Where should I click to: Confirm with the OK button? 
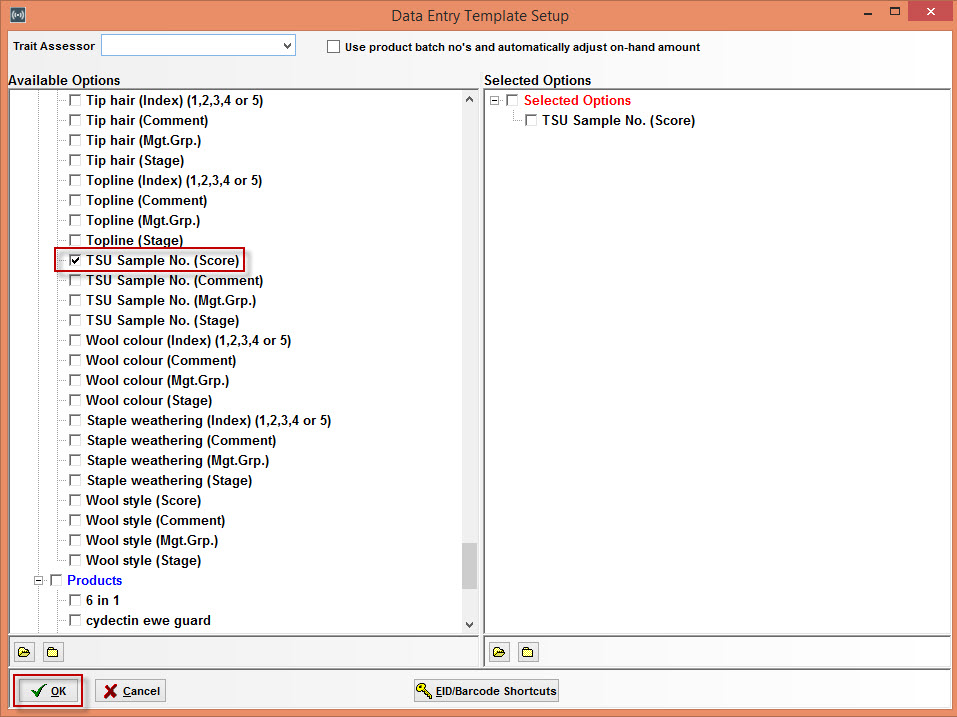pos(48,691)
